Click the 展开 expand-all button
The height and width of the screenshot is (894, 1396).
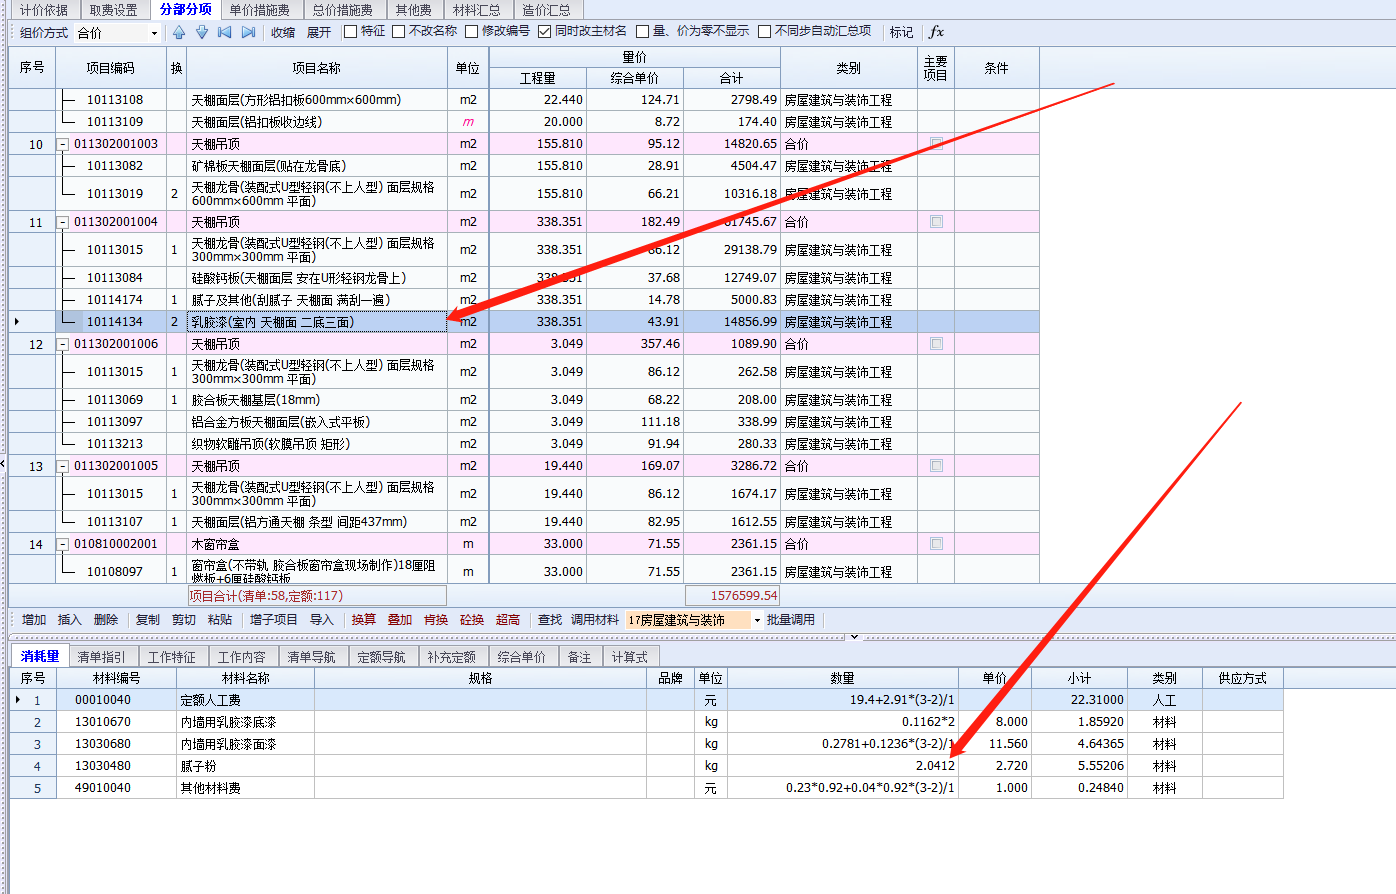coord(319,32)
